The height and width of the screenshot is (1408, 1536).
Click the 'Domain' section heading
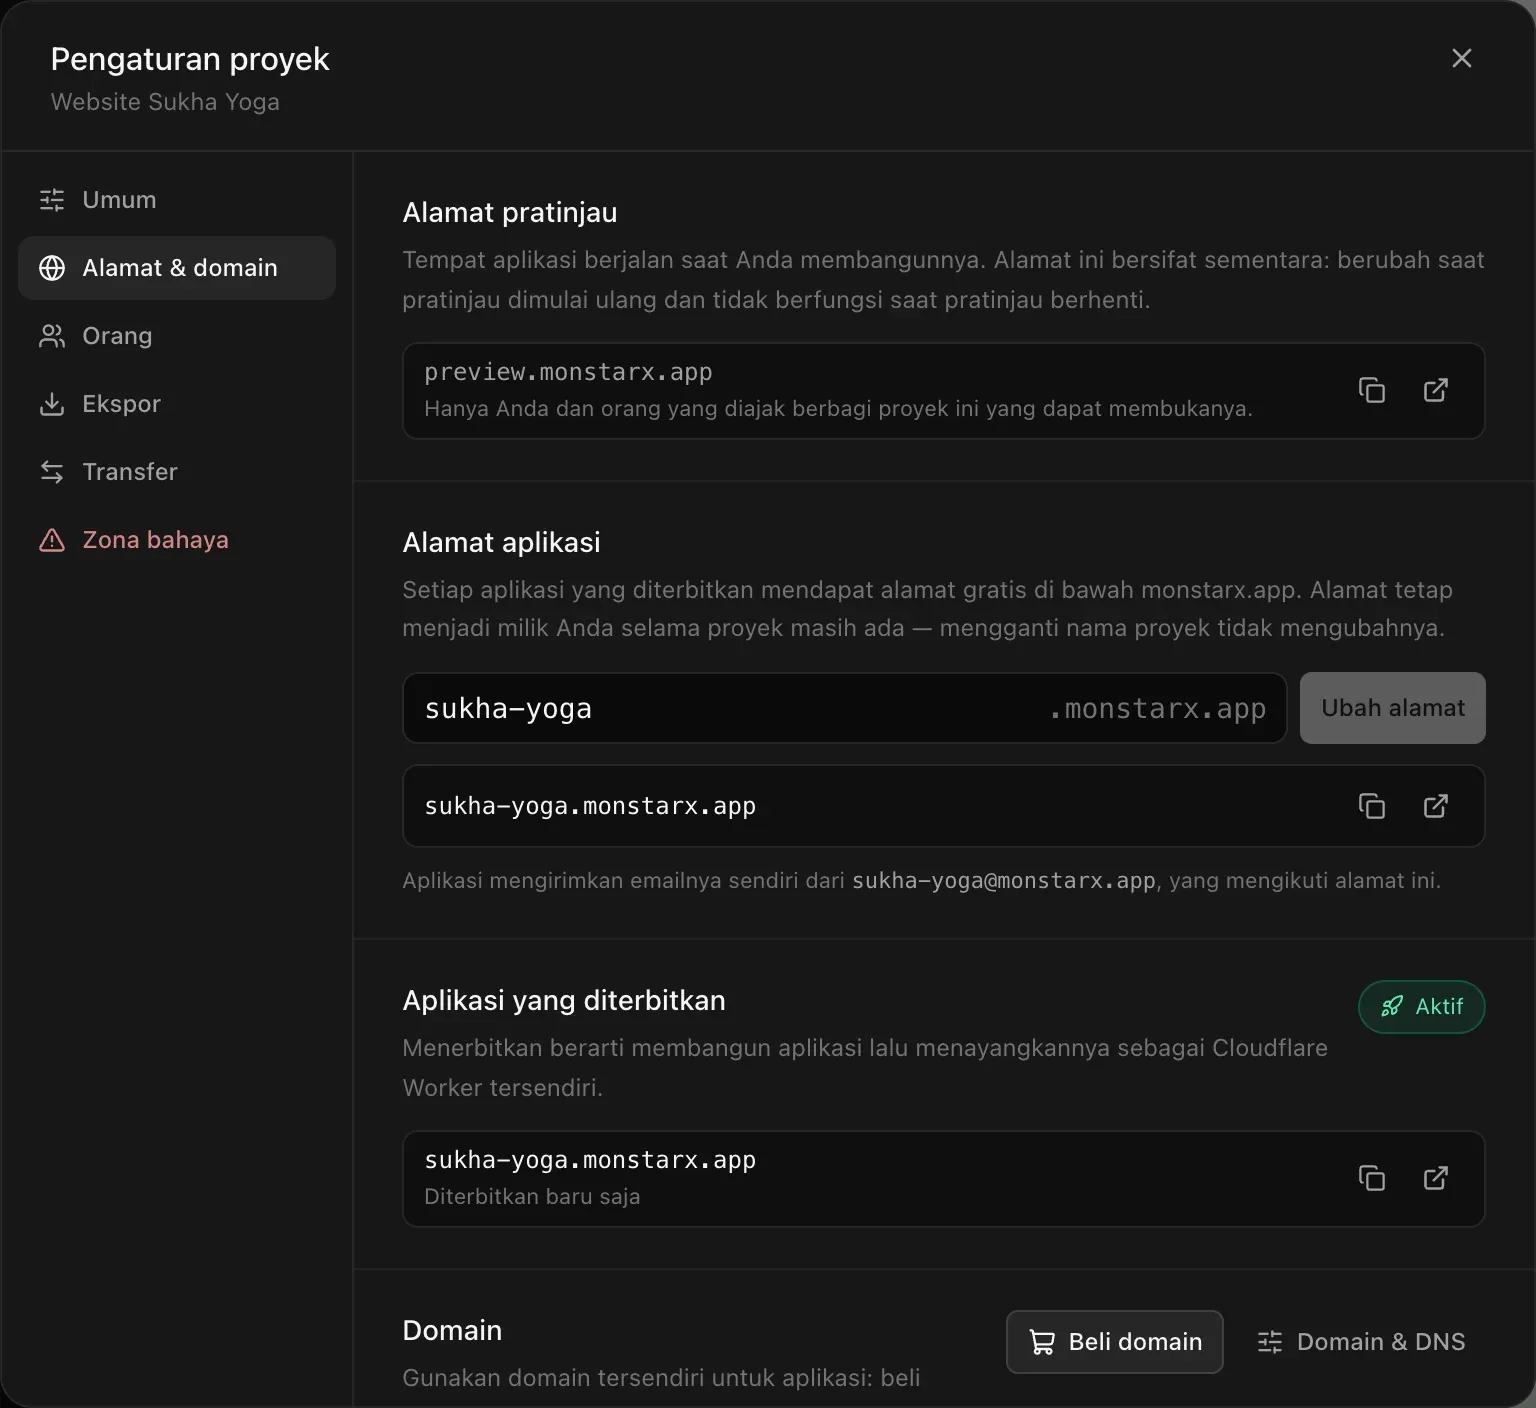pos(452,1330)
